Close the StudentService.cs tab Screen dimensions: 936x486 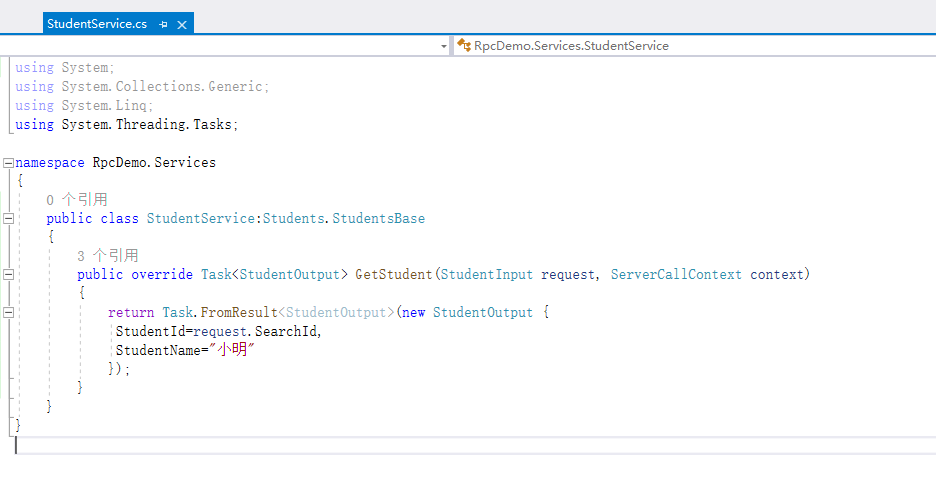(182, 24)
